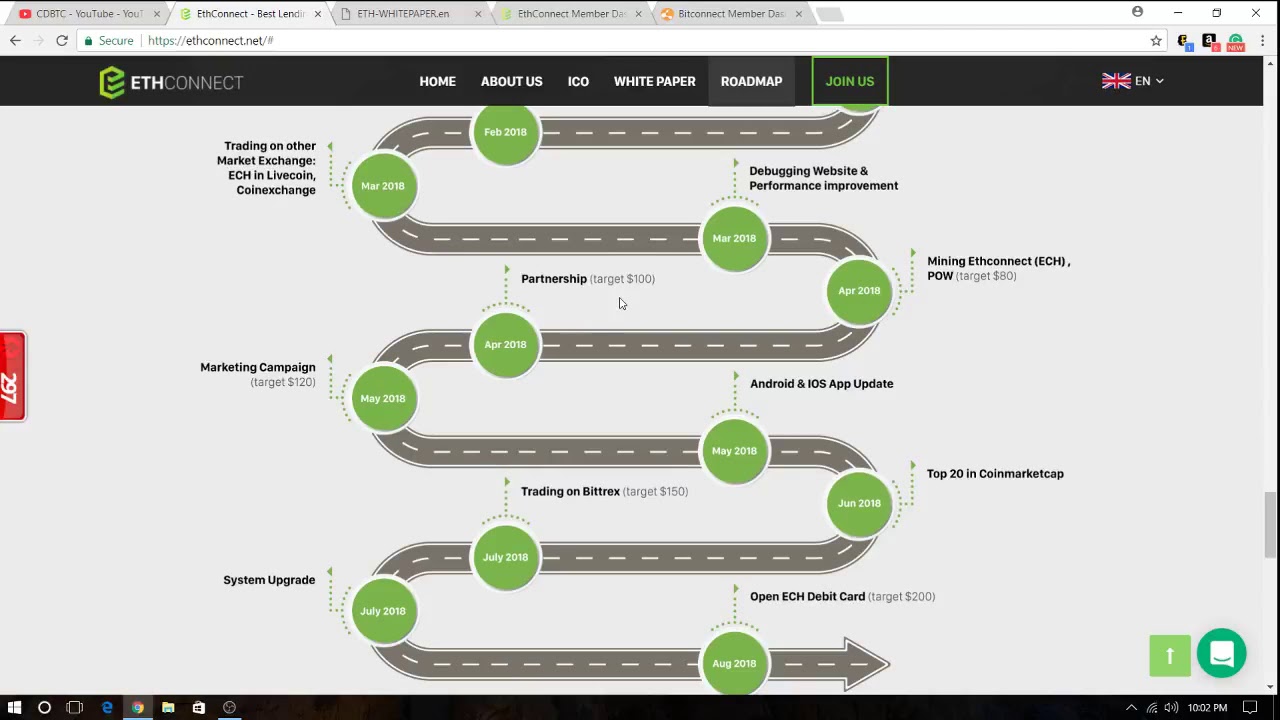
Task: Click the red 297 side tab
Action: (x=12, y=377)
